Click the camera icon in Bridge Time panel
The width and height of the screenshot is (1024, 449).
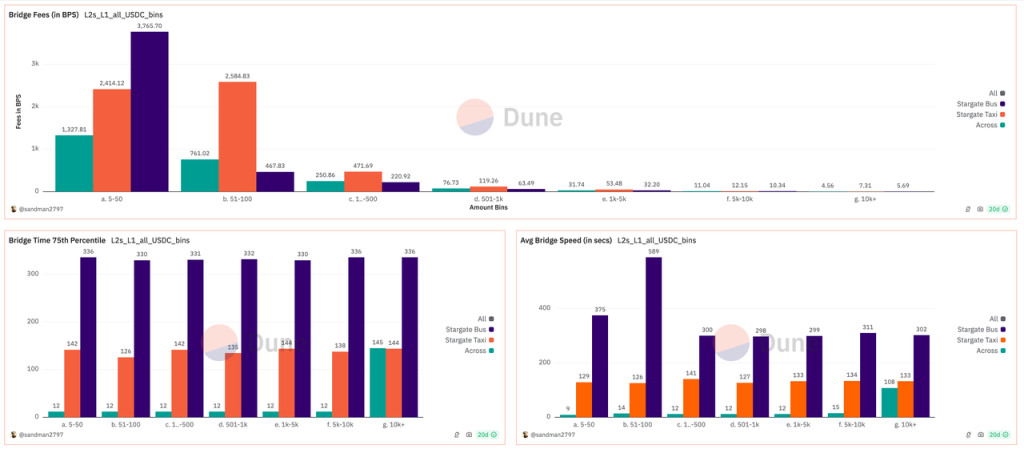point(468,435)
